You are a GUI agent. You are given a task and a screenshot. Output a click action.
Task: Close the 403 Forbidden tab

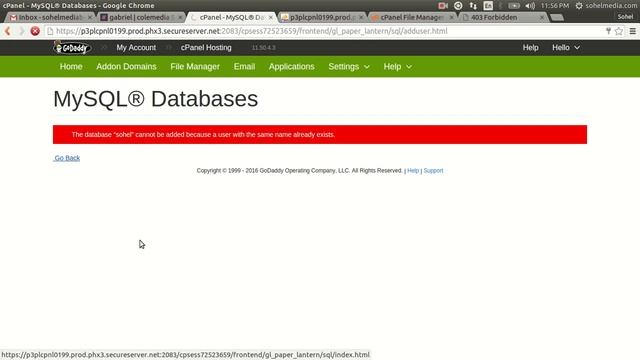[542, 17]
